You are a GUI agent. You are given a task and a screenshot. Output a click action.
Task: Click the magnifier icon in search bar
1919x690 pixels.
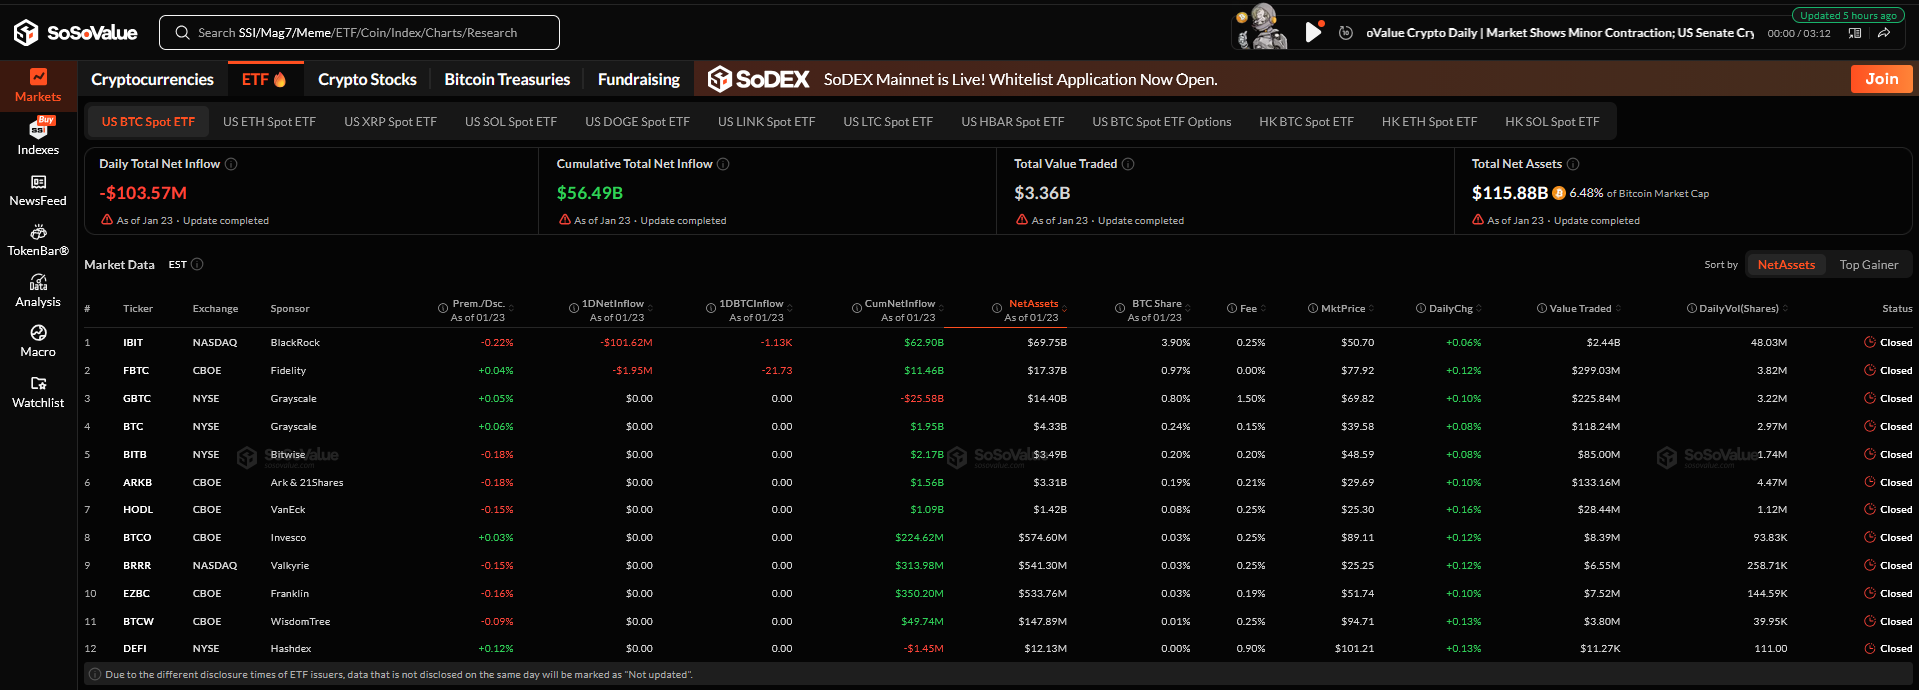(x=182, y=32)
